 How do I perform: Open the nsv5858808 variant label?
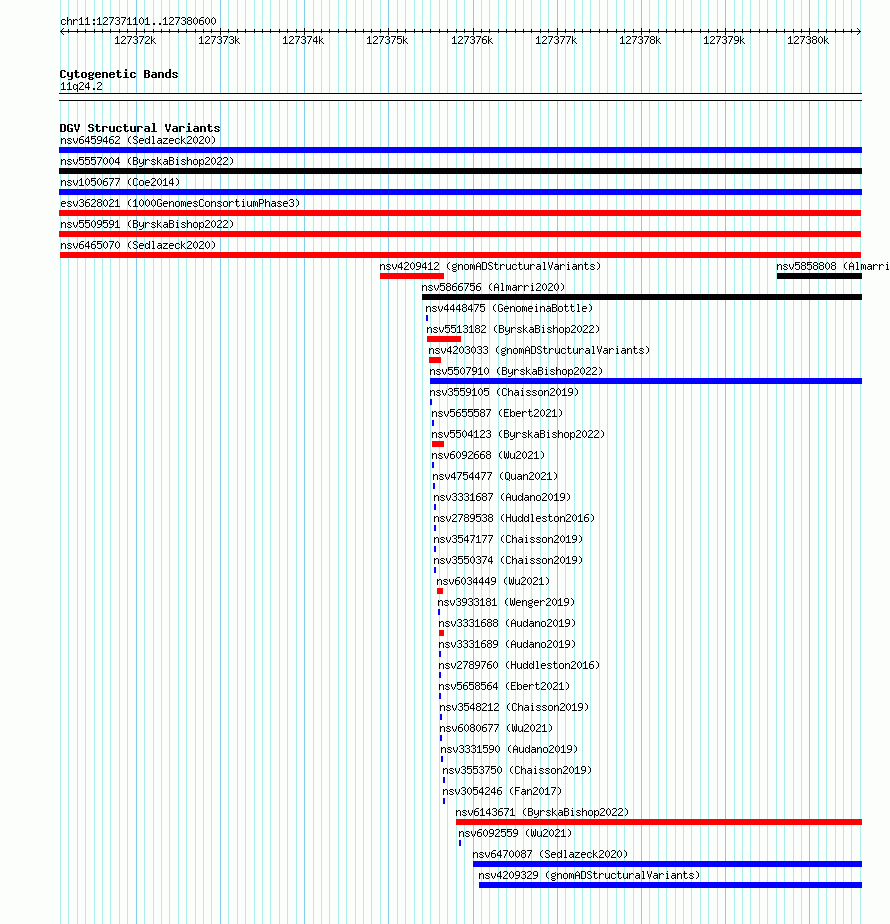tap(832, 266)
